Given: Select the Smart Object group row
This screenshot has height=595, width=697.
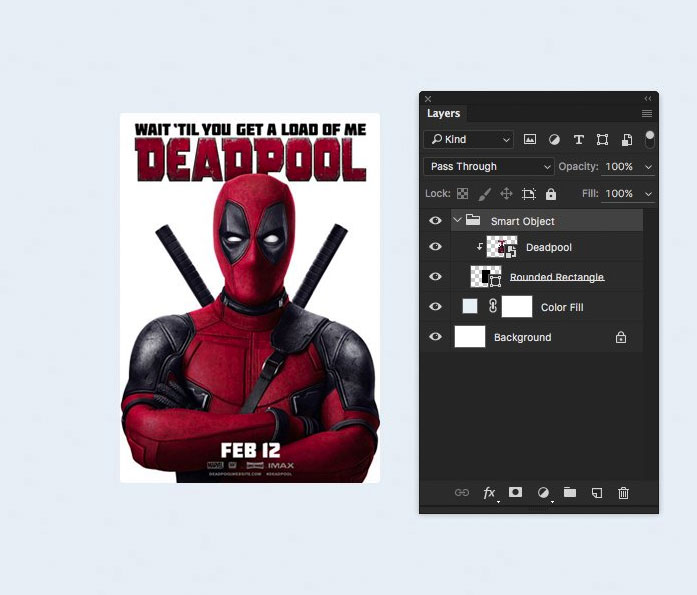Looking at the screenshot, I should click(x=547, y=220).
